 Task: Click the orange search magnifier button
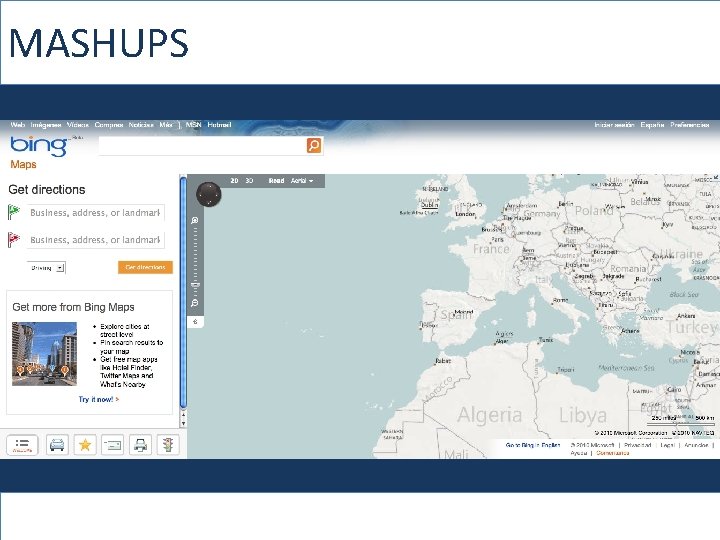(x=314, y=146)
